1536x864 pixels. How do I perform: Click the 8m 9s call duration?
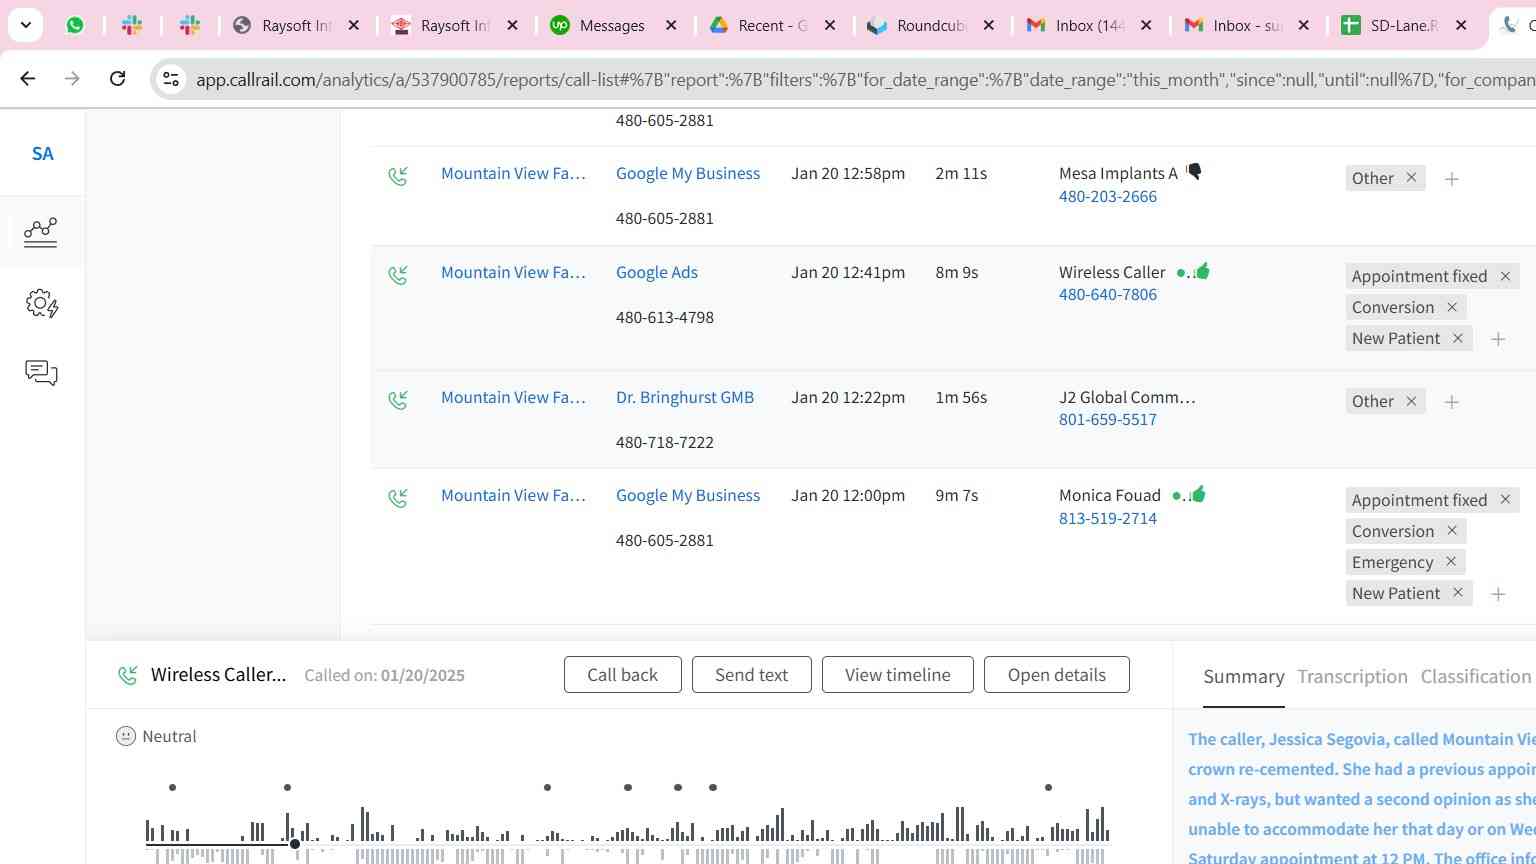pos(956,272)
